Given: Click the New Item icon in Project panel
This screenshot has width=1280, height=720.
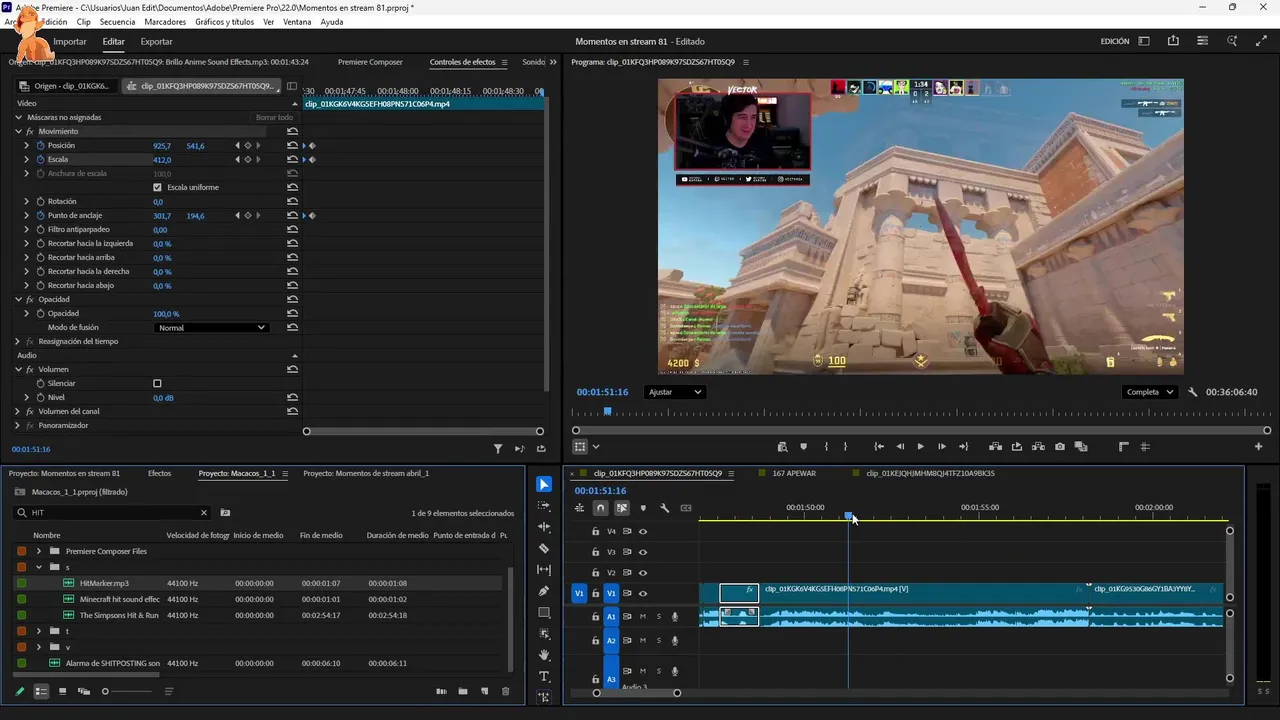Looking at the screenshot, I should point(484,691).
